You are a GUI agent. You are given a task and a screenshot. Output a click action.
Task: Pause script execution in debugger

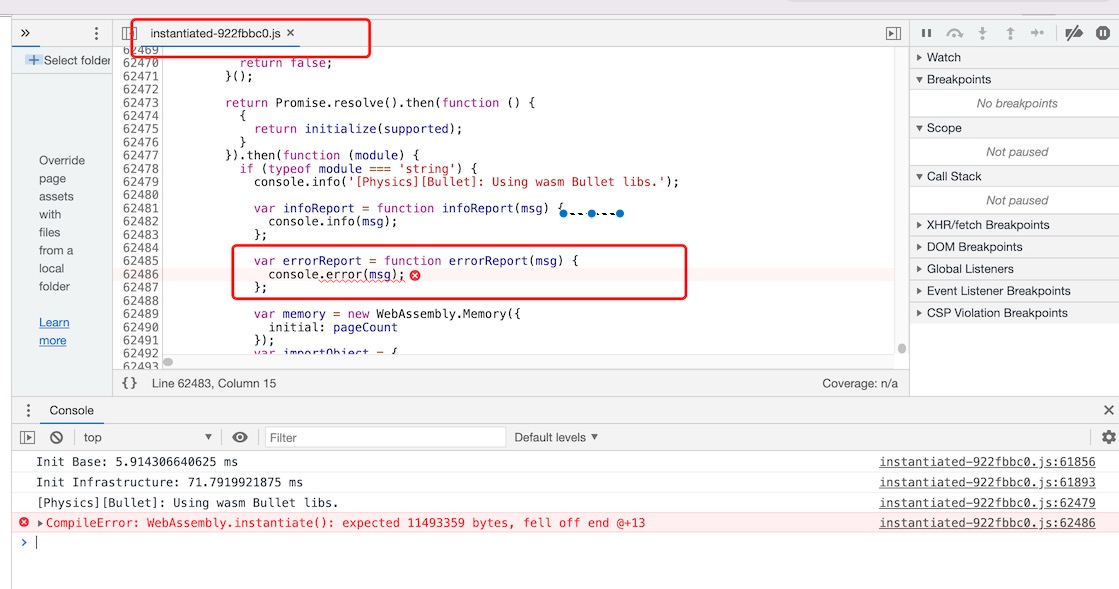click(926, 33)
